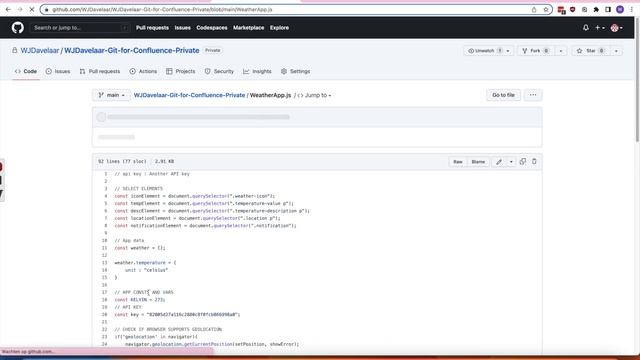640x360 pixels.
Task: Open the Jump to dropdown
Action: (x=314, y=95)
